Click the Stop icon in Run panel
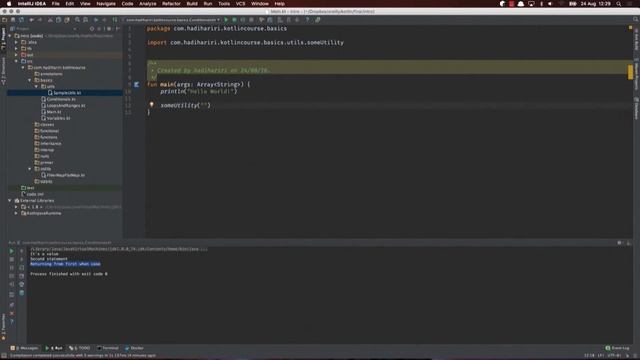The image size is (640, 360). point(11,259)
